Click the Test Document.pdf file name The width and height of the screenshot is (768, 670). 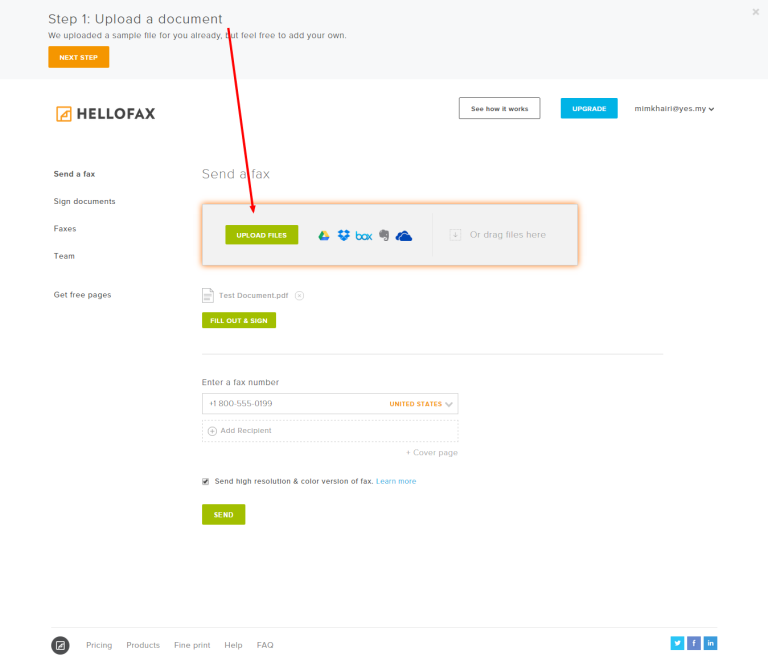(x=253, y=295)
